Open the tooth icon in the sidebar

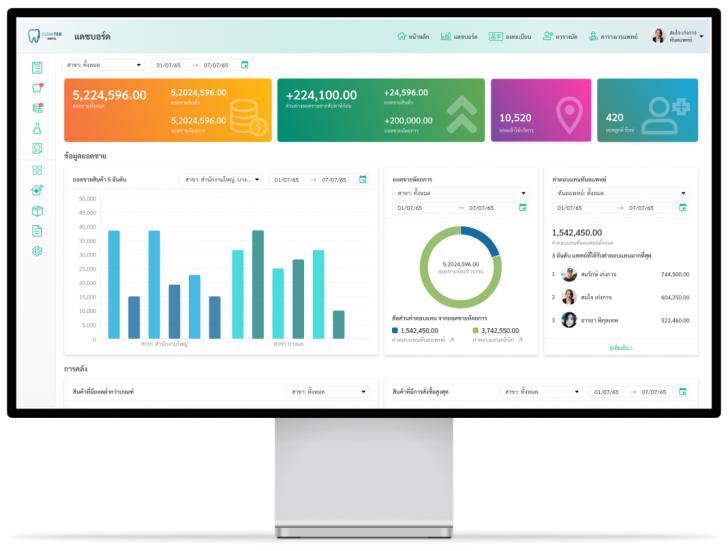click(37, 88)
